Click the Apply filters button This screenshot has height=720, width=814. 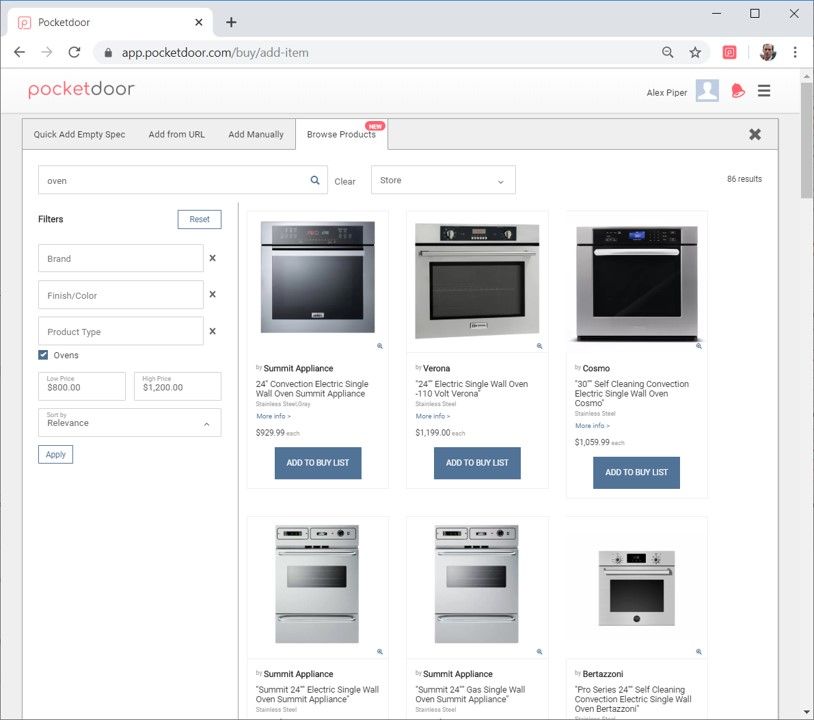[x=56, y=454]
